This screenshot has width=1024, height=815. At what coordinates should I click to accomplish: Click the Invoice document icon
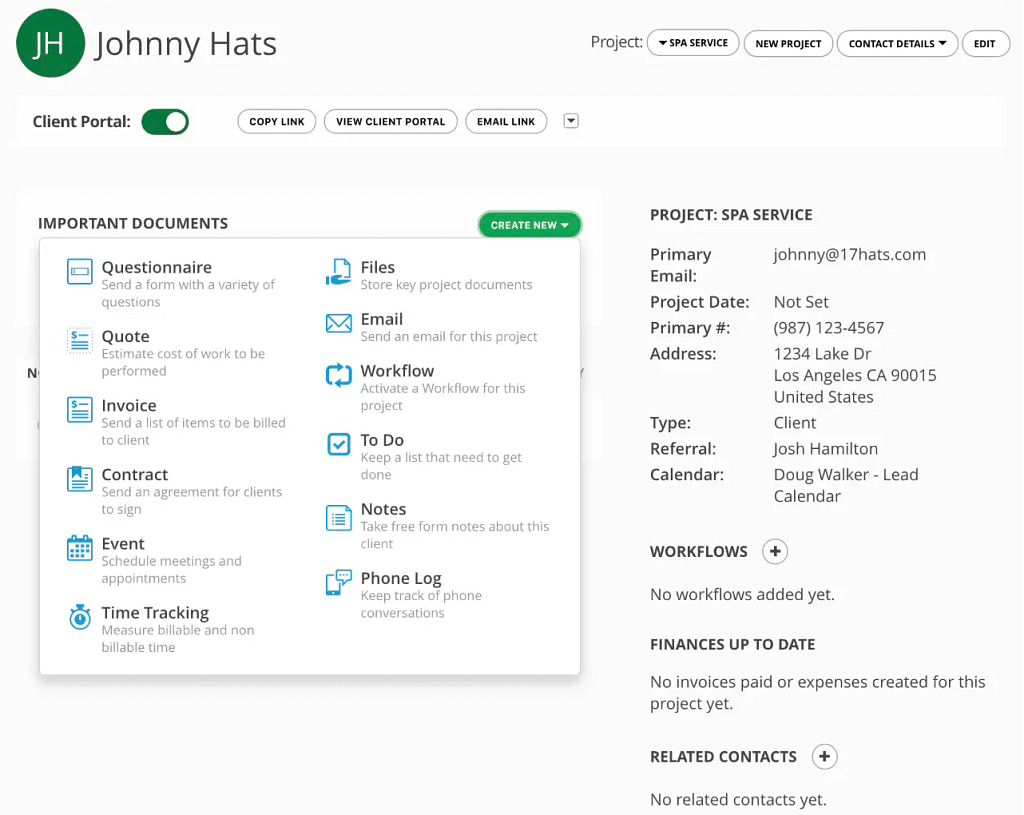pos(80,409)
